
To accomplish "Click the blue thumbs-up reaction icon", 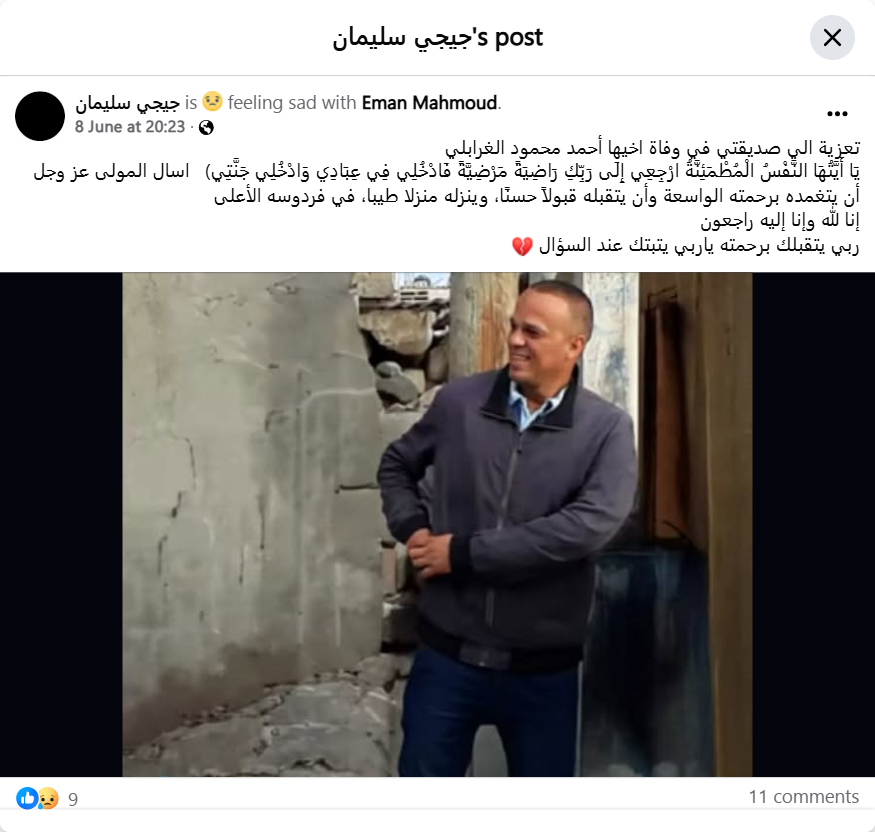I will click(27, 798).
